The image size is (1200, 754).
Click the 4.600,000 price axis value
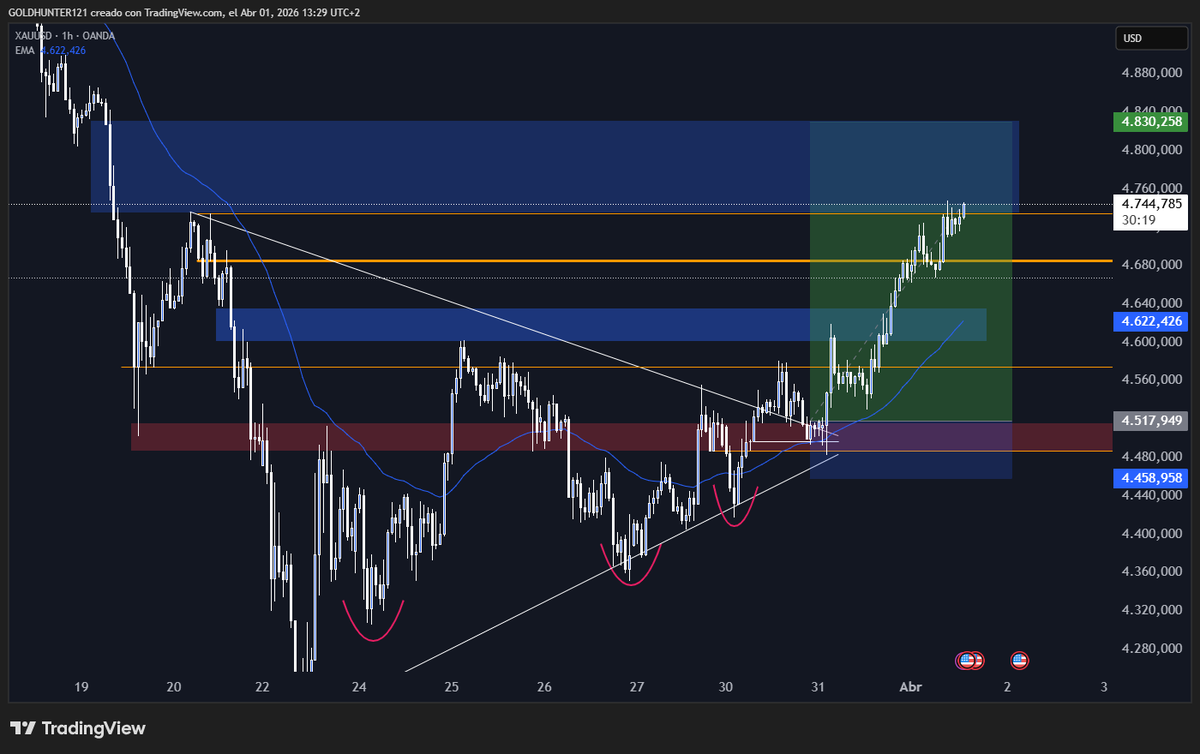click(1152, 342)
